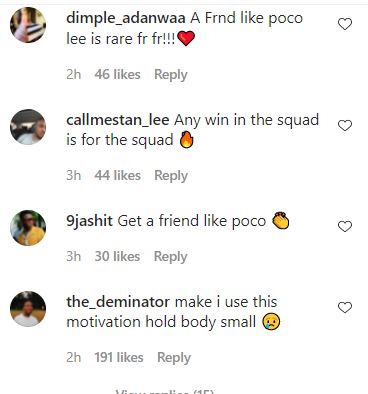Open 9jashit's profile avatar
The image size is (368, 394).
(28, 228)
